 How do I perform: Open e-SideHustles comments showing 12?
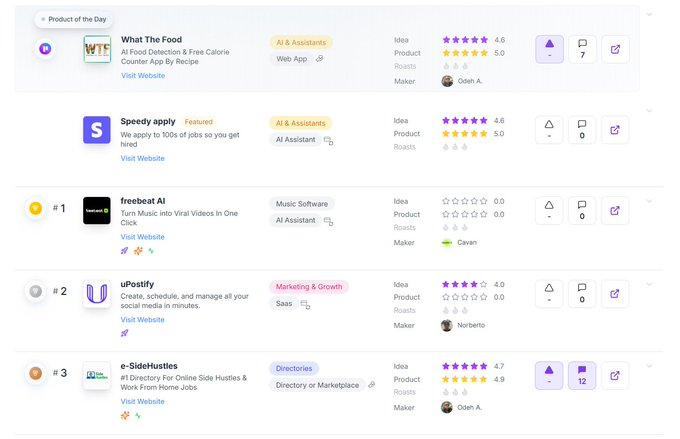click(582, 375)
